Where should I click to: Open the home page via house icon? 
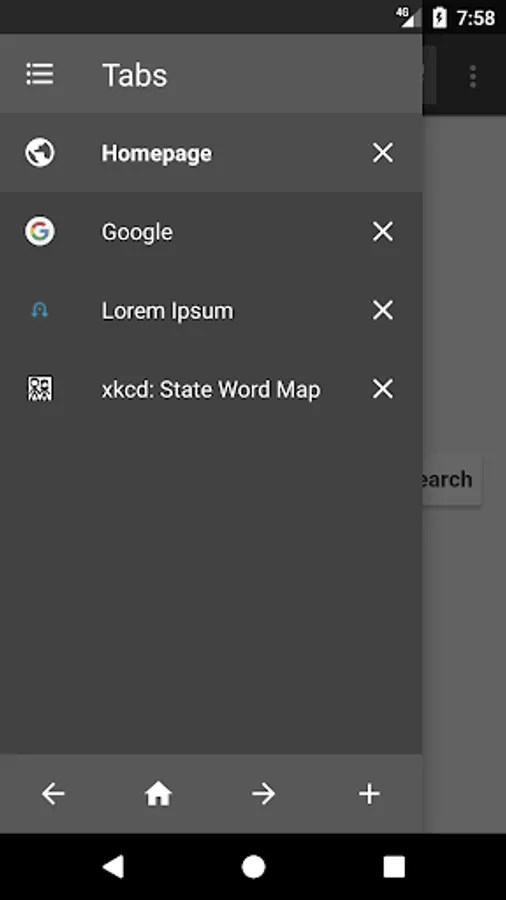coord(158,794)
